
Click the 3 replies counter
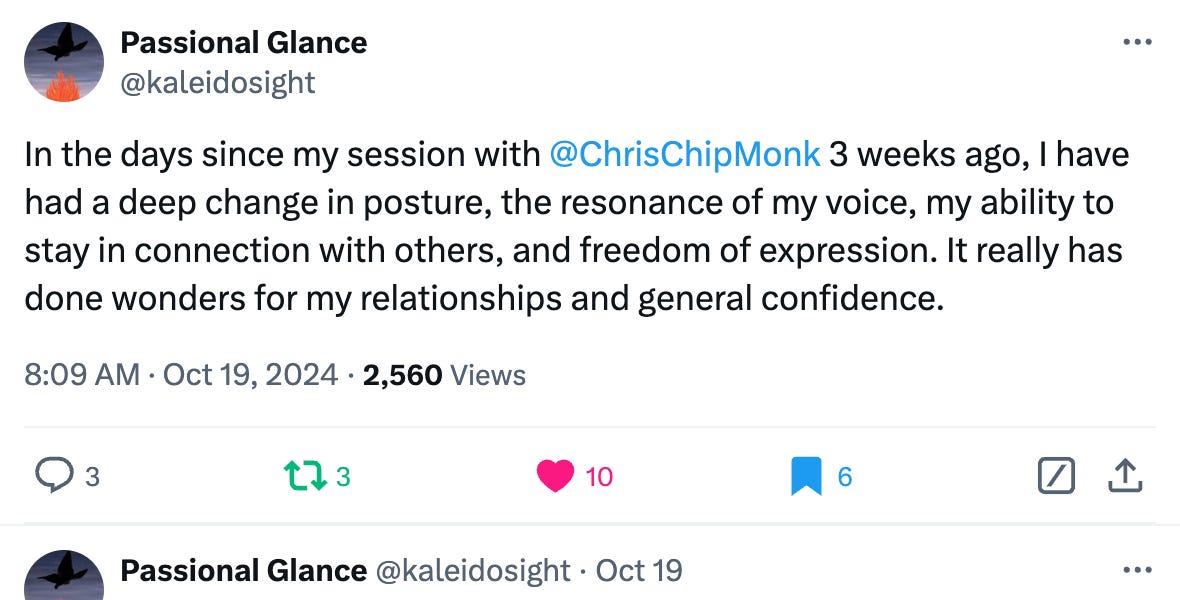[x=93, y=477]
